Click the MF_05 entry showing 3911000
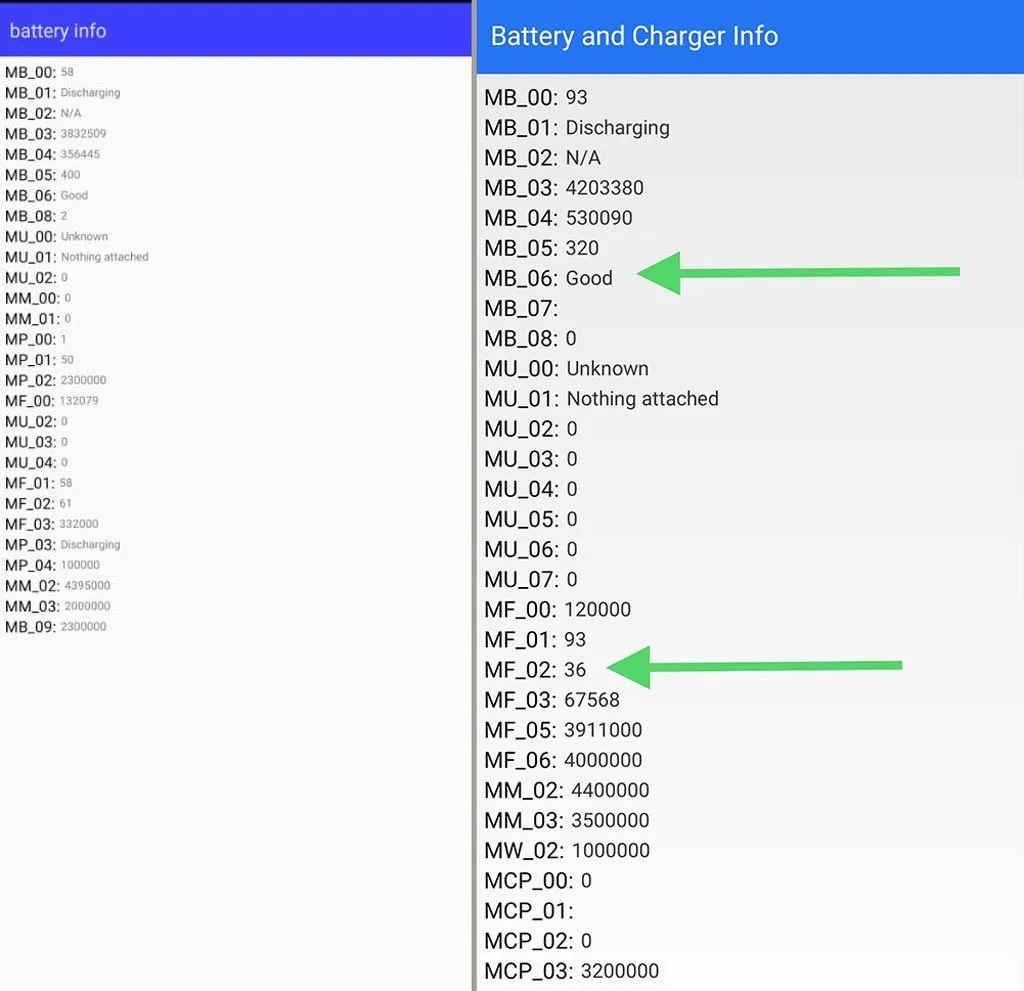This screenshot has width=1024, height=991. click(563, 730)
